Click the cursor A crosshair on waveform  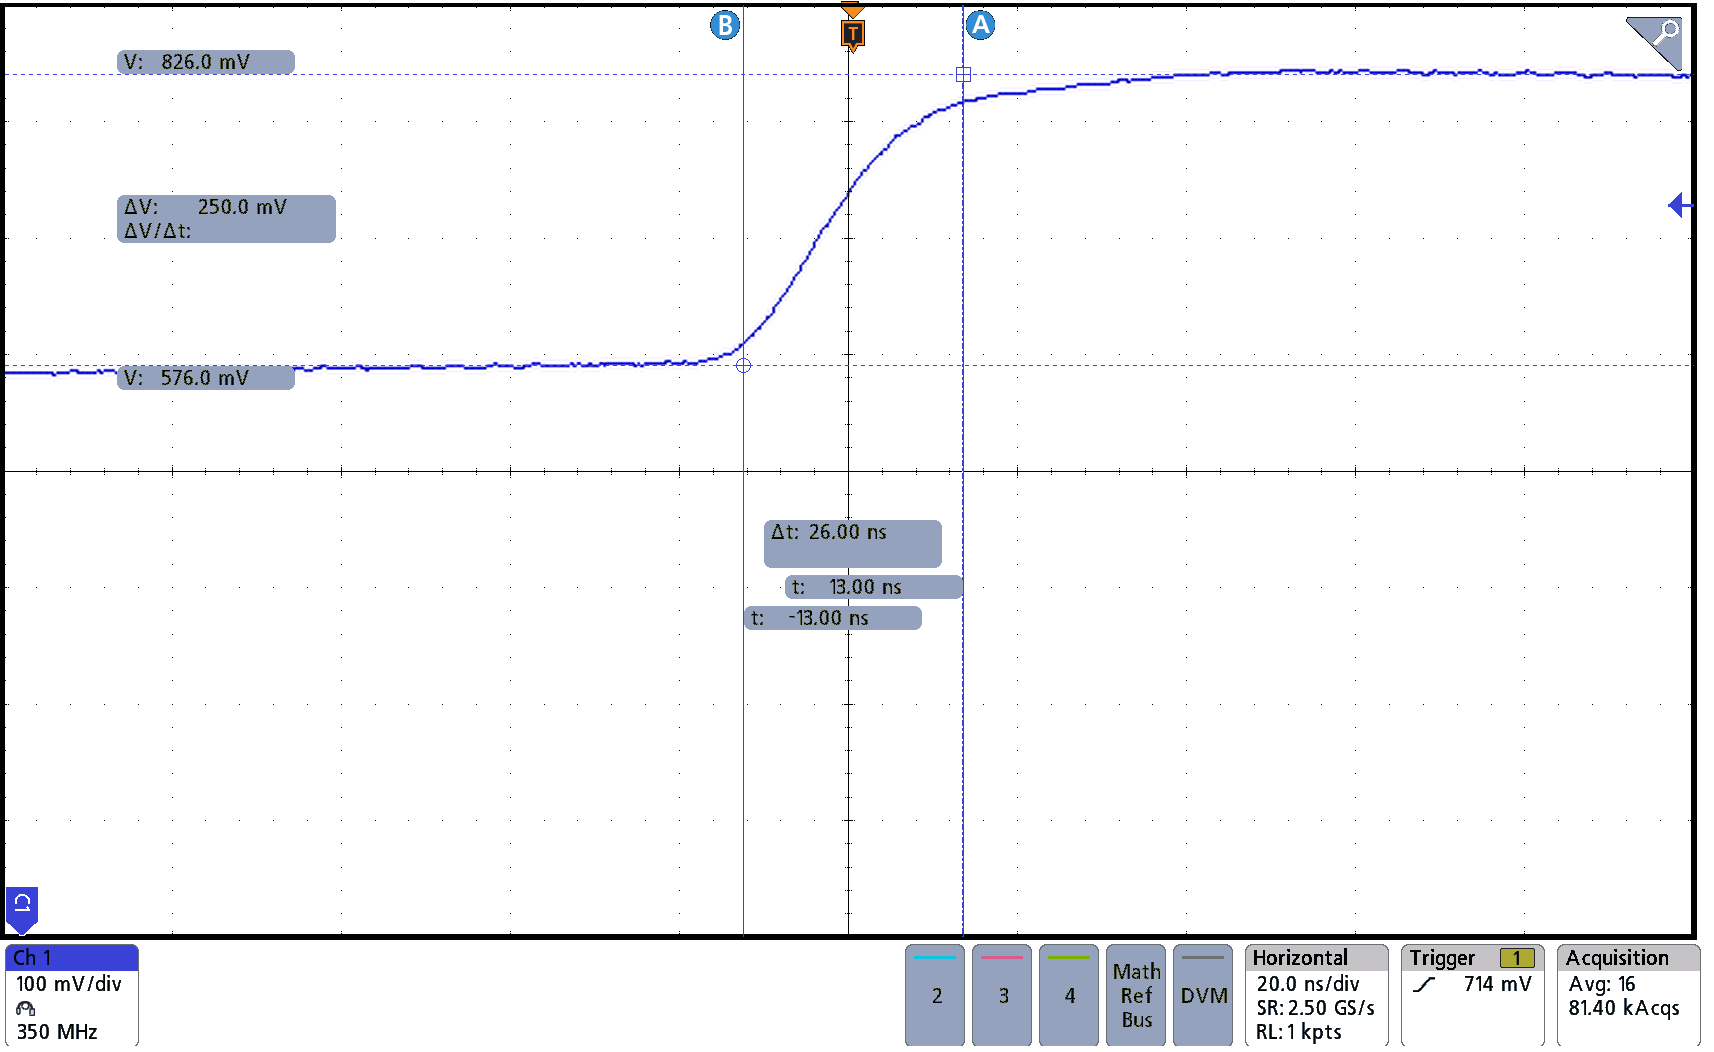point(963,75)
